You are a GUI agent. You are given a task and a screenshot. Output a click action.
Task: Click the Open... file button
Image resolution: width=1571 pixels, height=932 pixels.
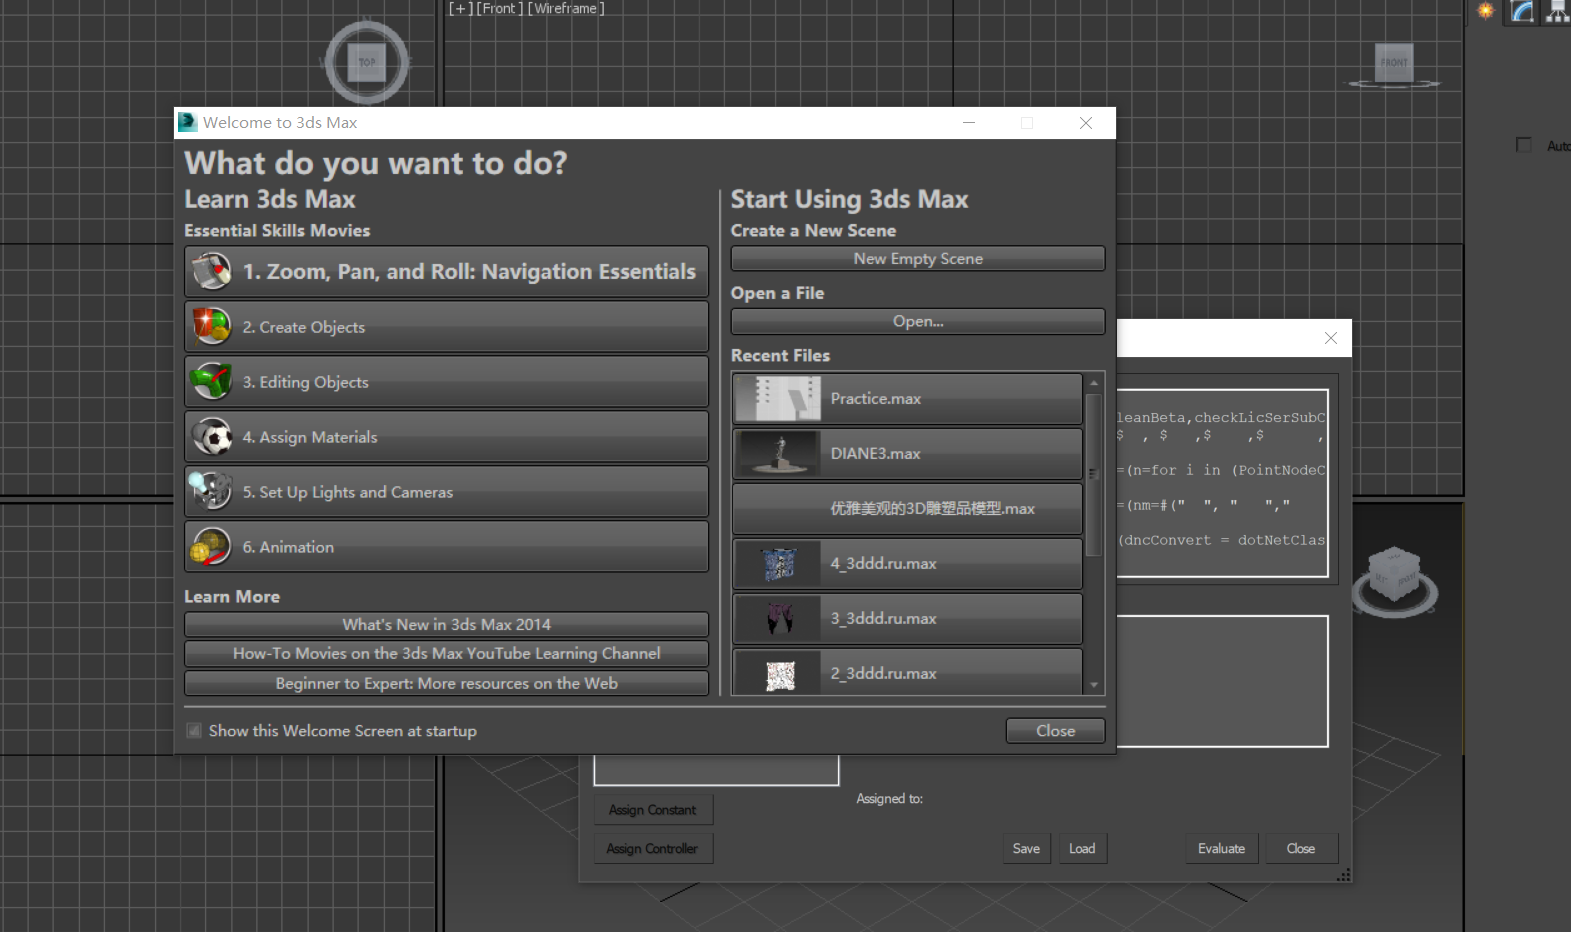pos(917,321)
